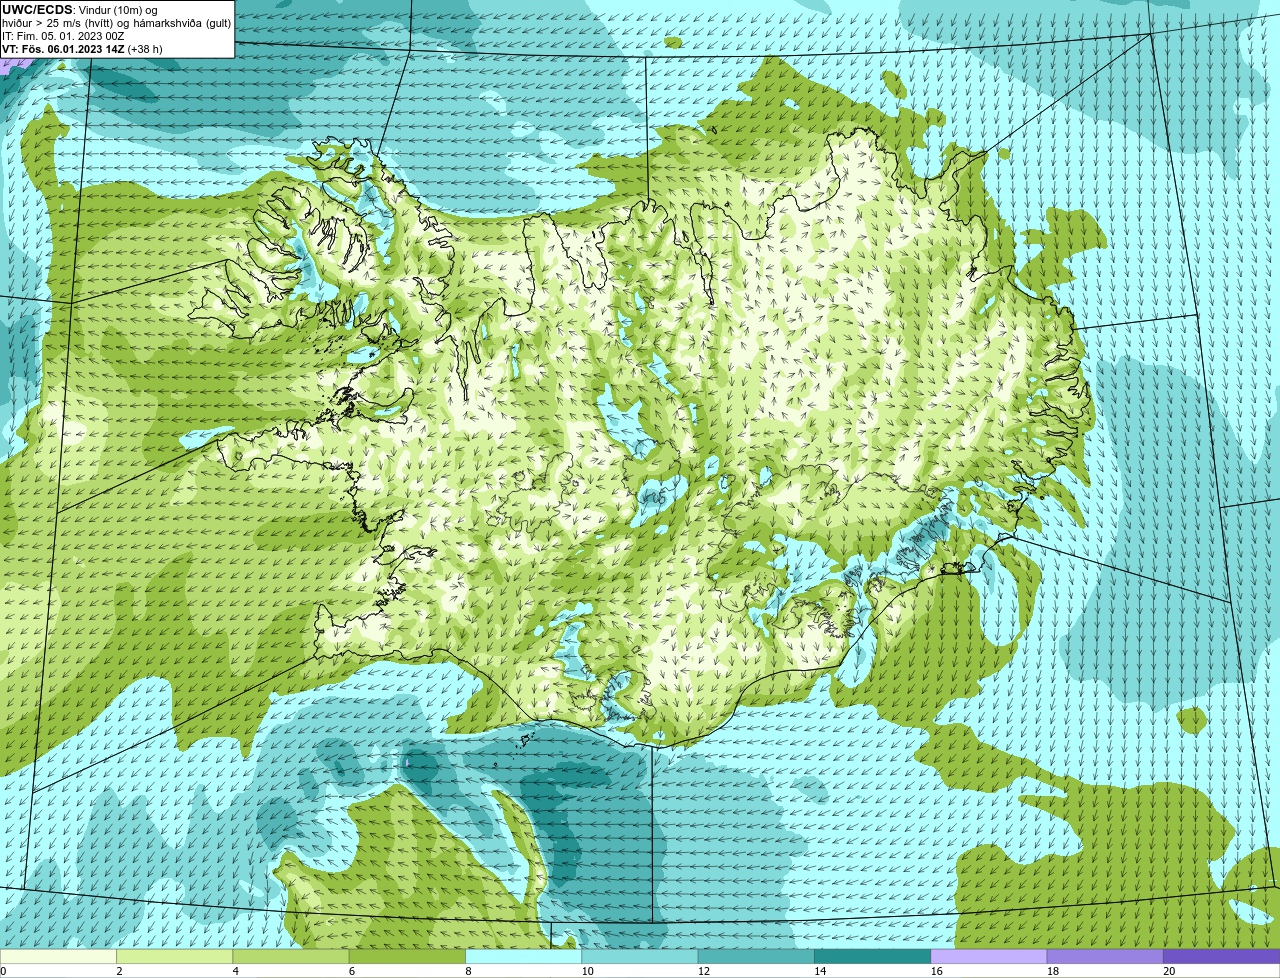
Task: Click the legend tick label "16"
Action: [x=936, y=971]
